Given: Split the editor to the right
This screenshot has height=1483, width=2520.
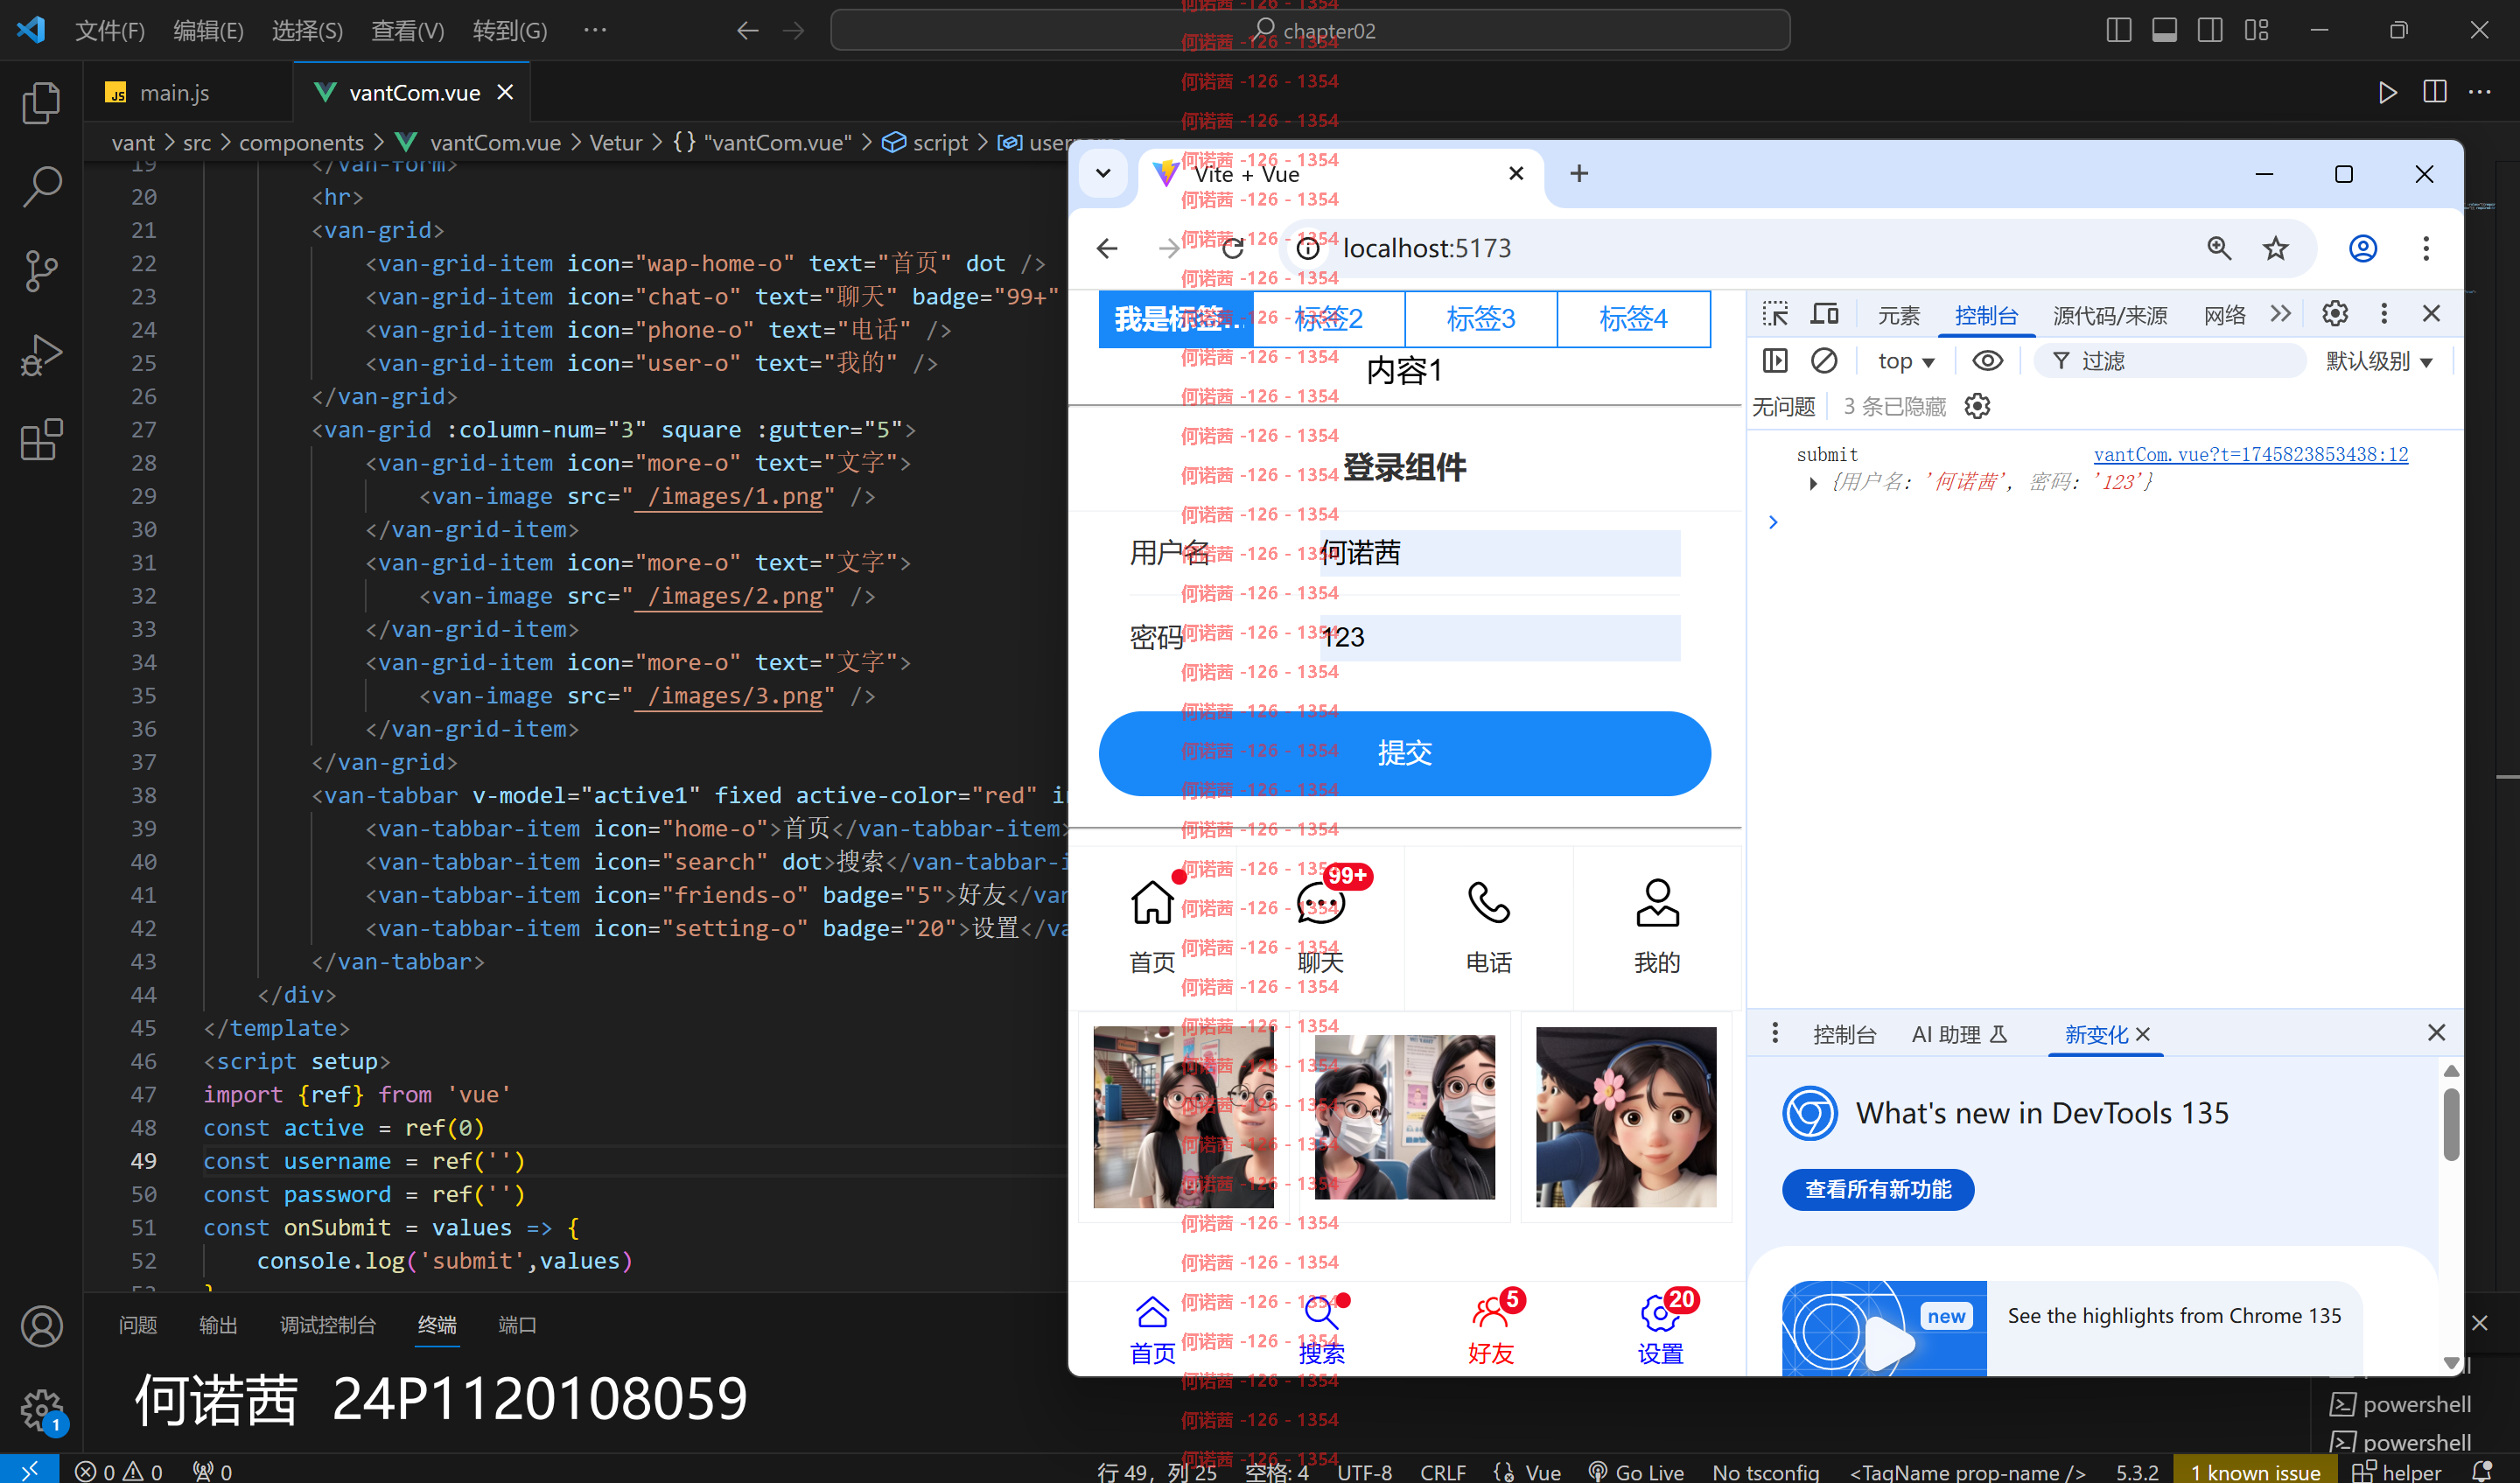Looking at the screenshot, I should tap(2435, 92).
